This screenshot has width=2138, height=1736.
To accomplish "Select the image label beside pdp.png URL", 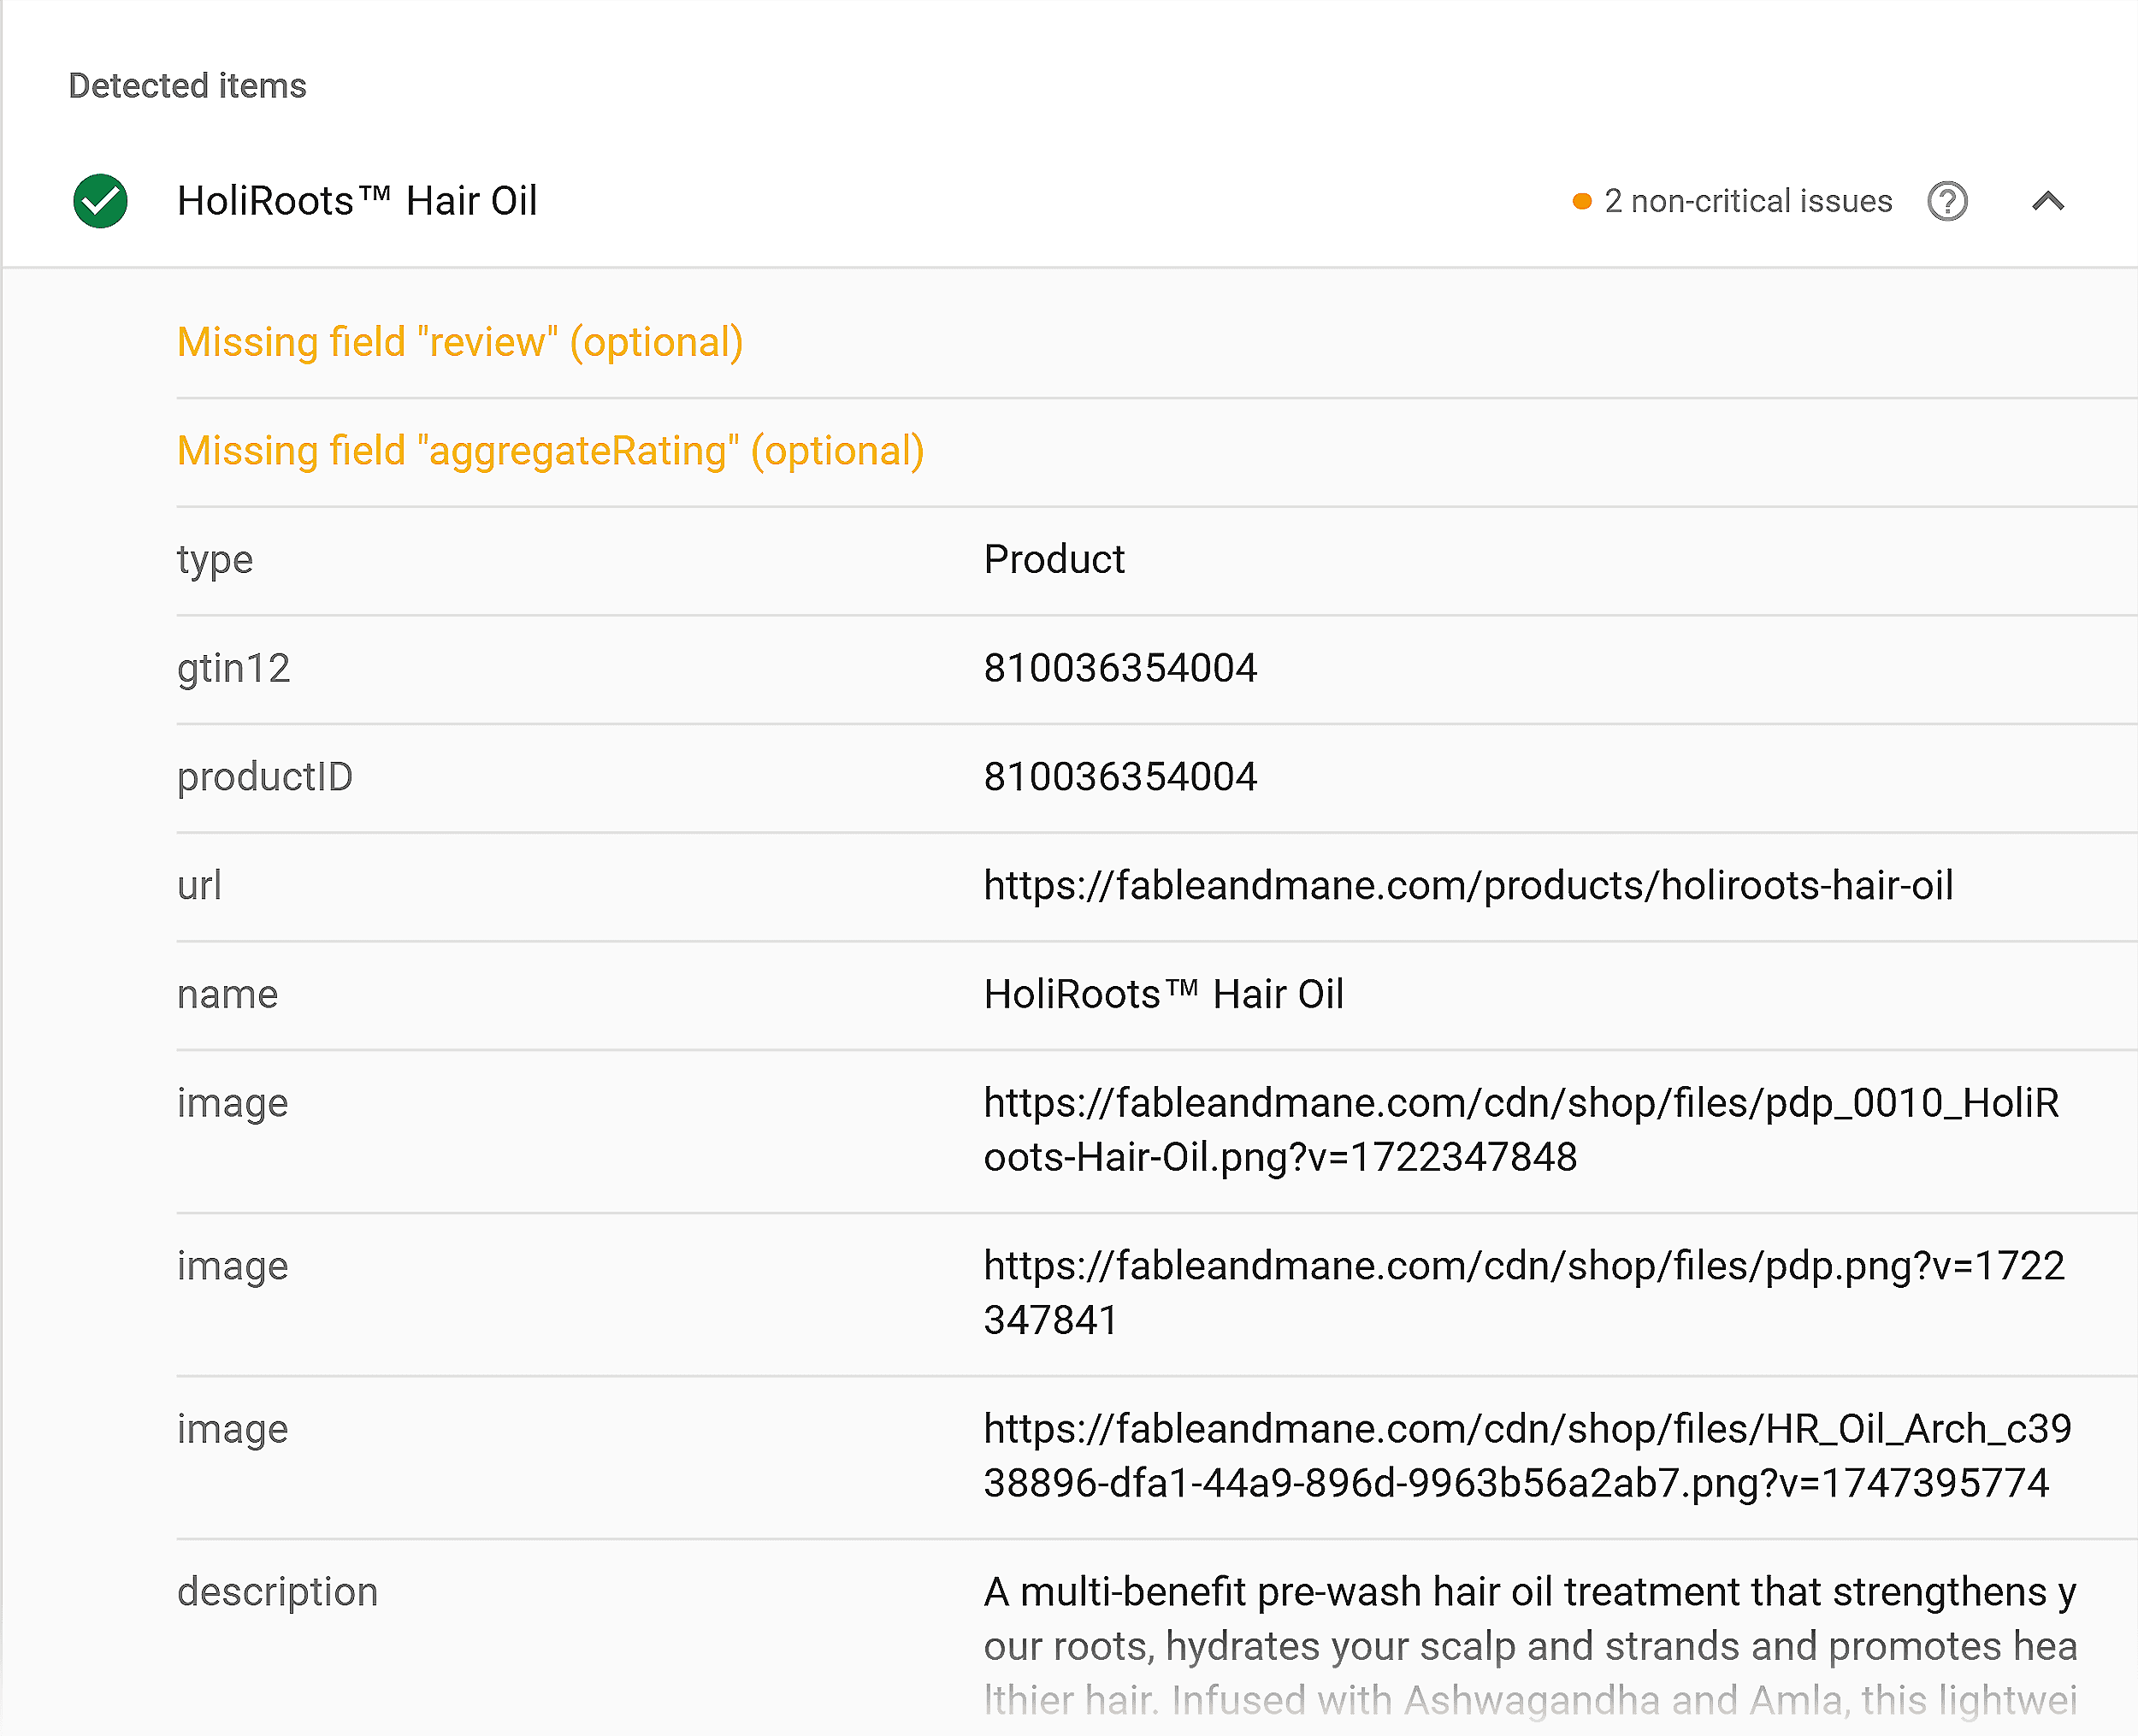I will click(232, 1267).
